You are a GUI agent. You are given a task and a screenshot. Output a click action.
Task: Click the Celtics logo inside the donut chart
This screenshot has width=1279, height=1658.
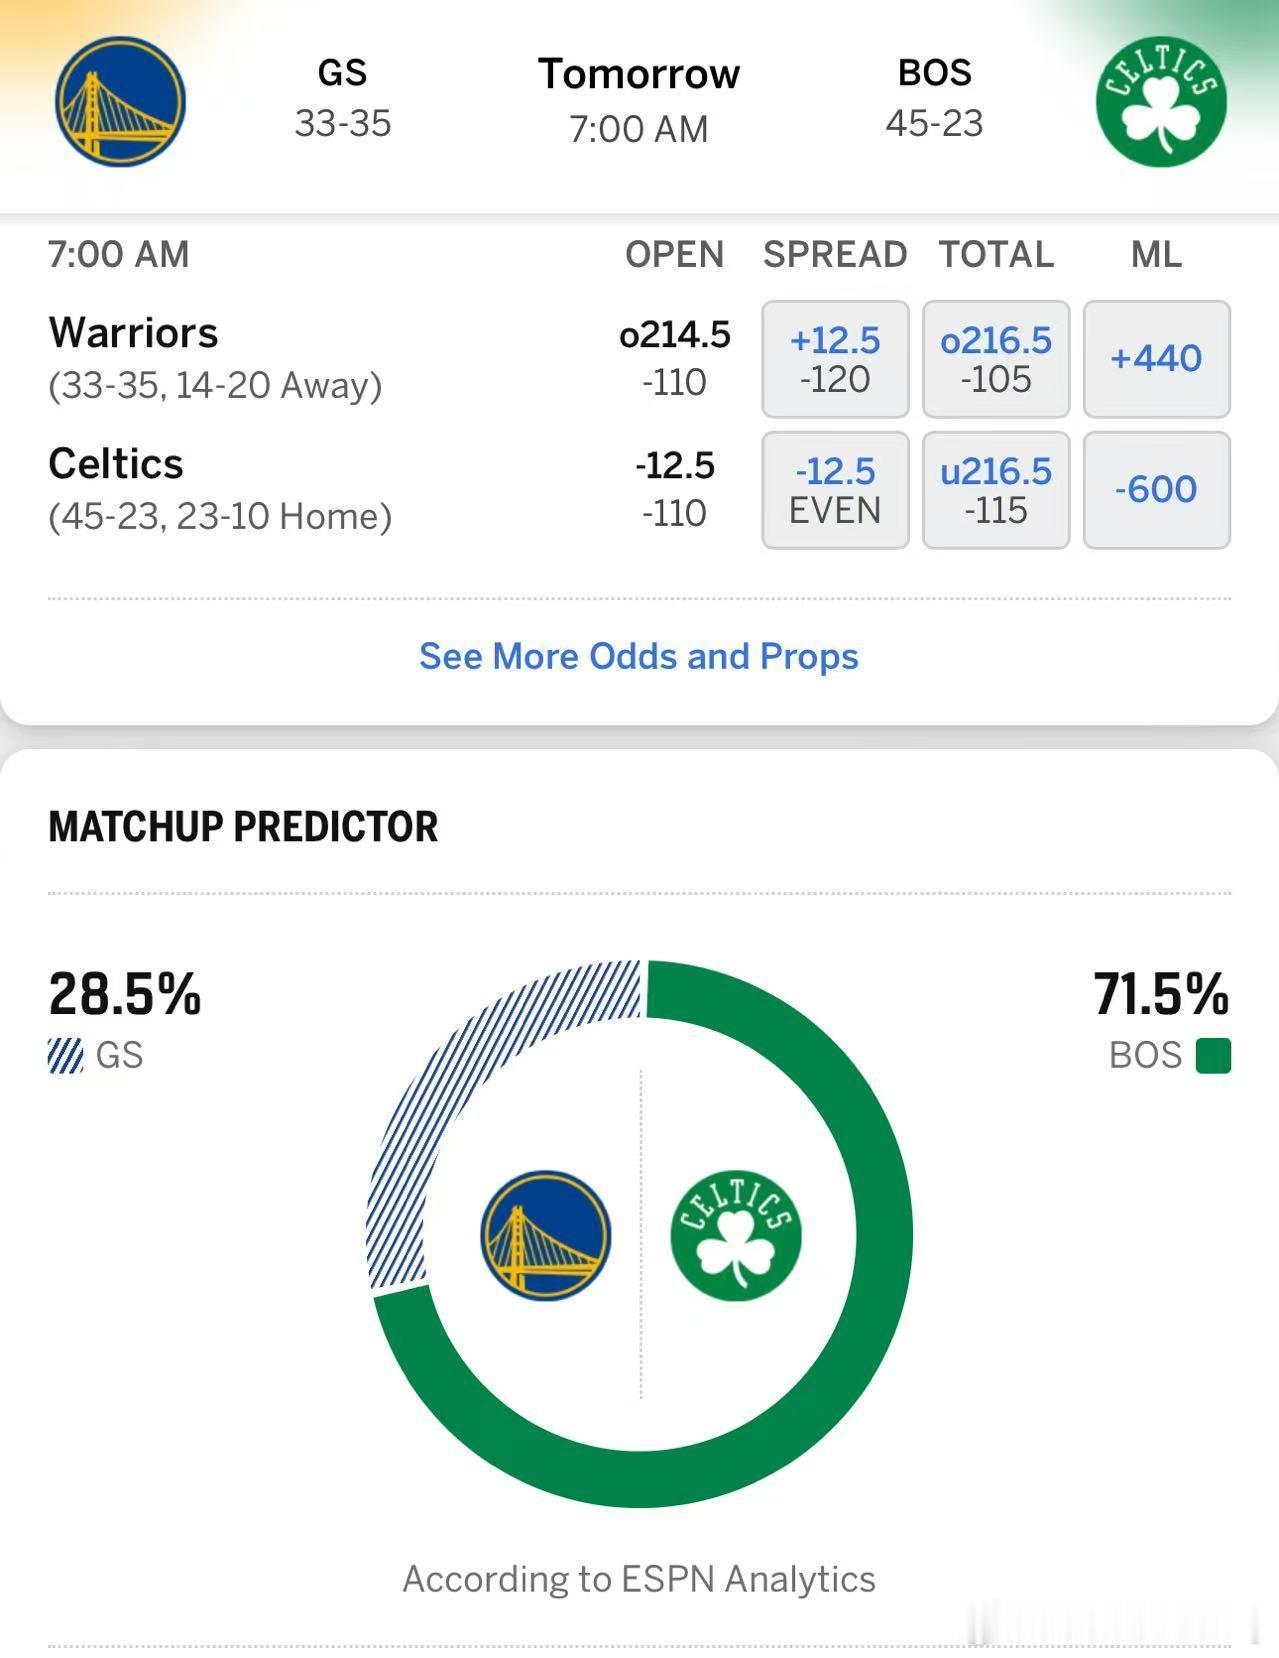coord(736,1235)
